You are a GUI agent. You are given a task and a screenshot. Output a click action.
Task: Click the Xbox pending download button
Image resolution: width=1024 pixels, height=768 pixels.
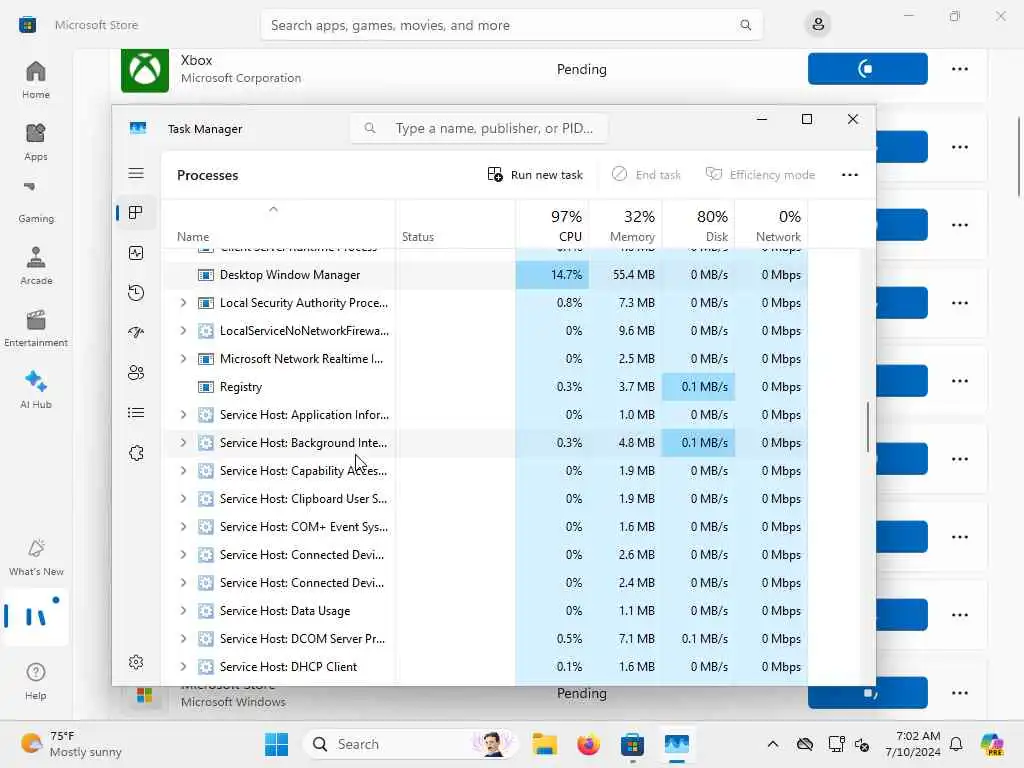867,69
